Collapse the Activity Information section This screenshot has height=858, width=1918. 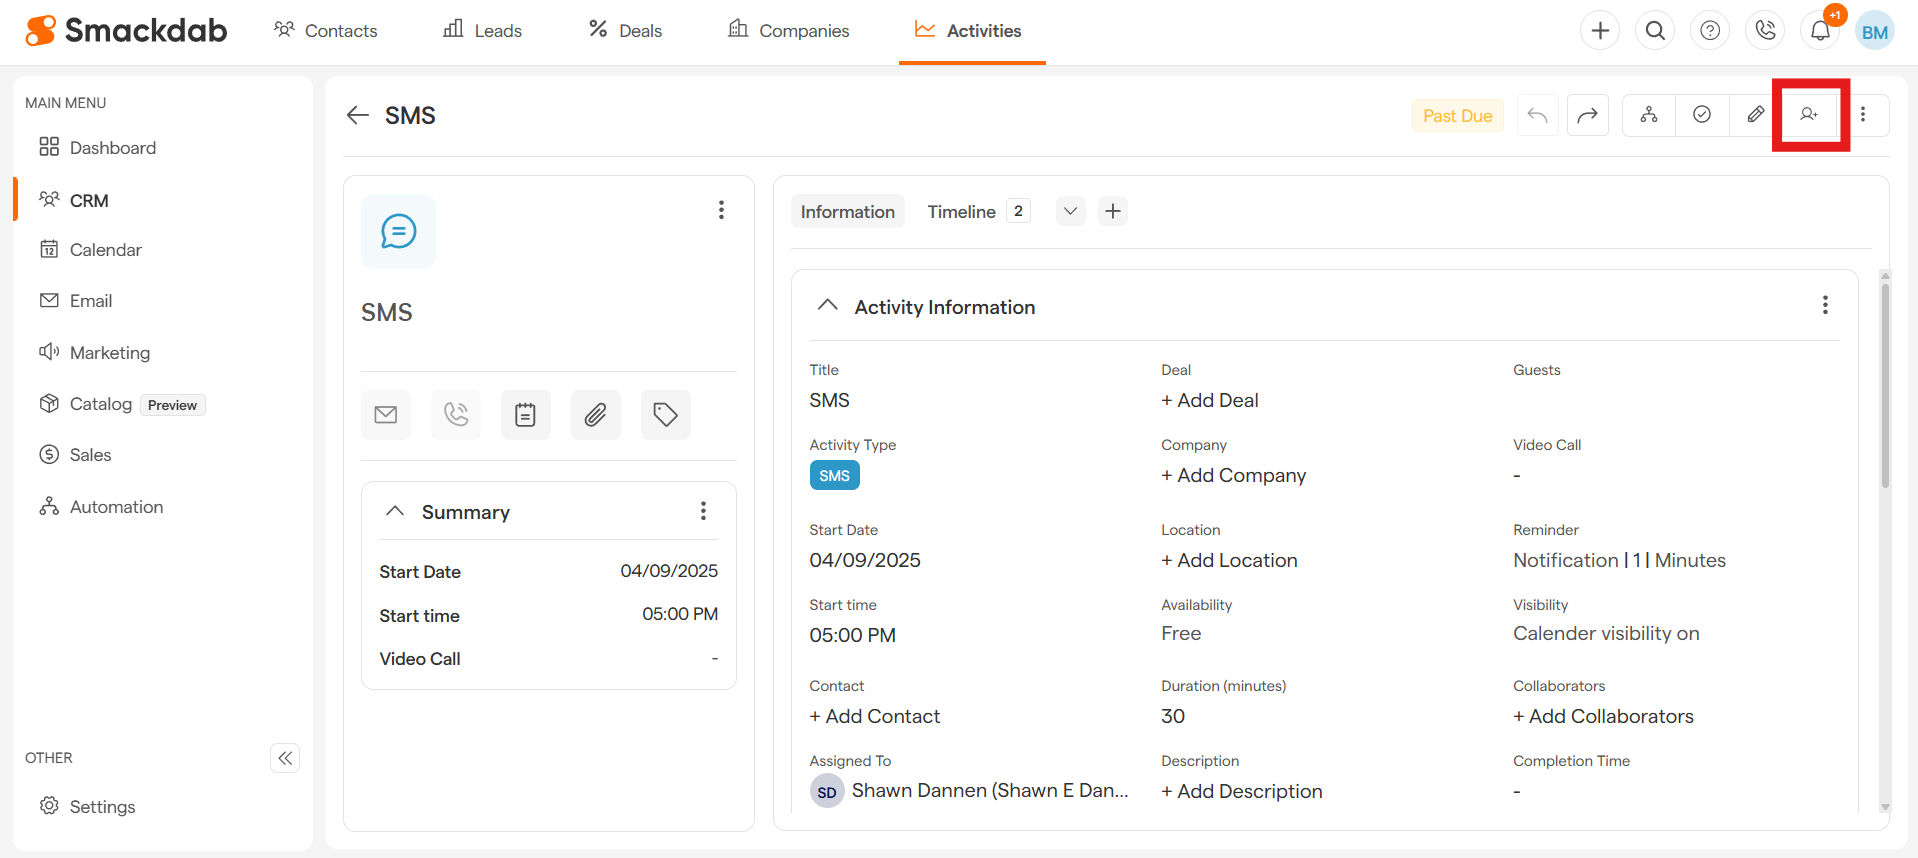pyautogui.click(x=827, y=306)
